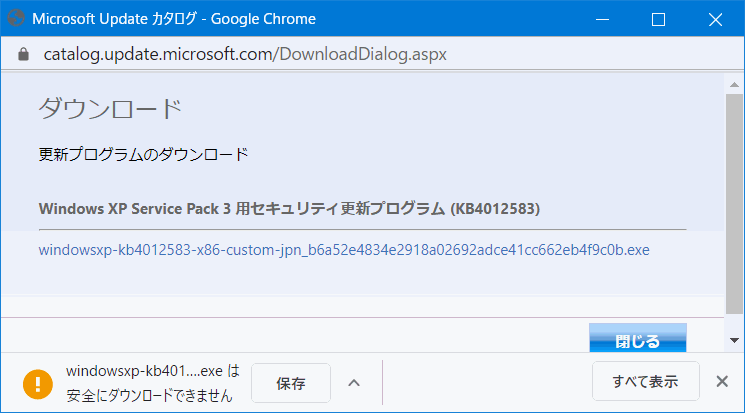This screenshot has width=745, height=413.
Task: Click scrollbar down arrow
Action: tap(735, 340)
